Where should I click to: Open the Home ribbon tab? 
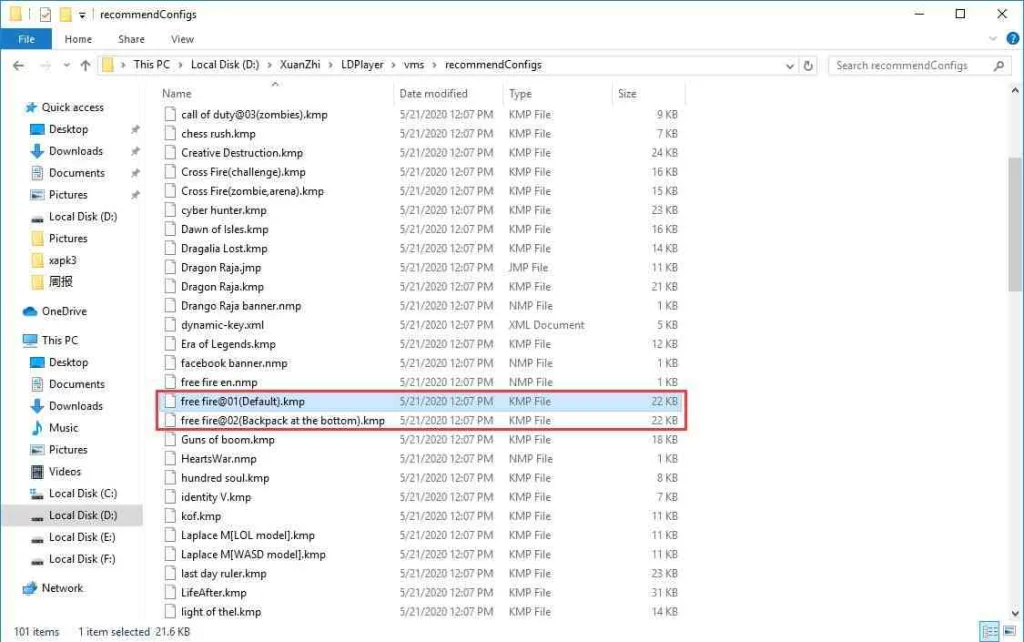click(78, 39)
